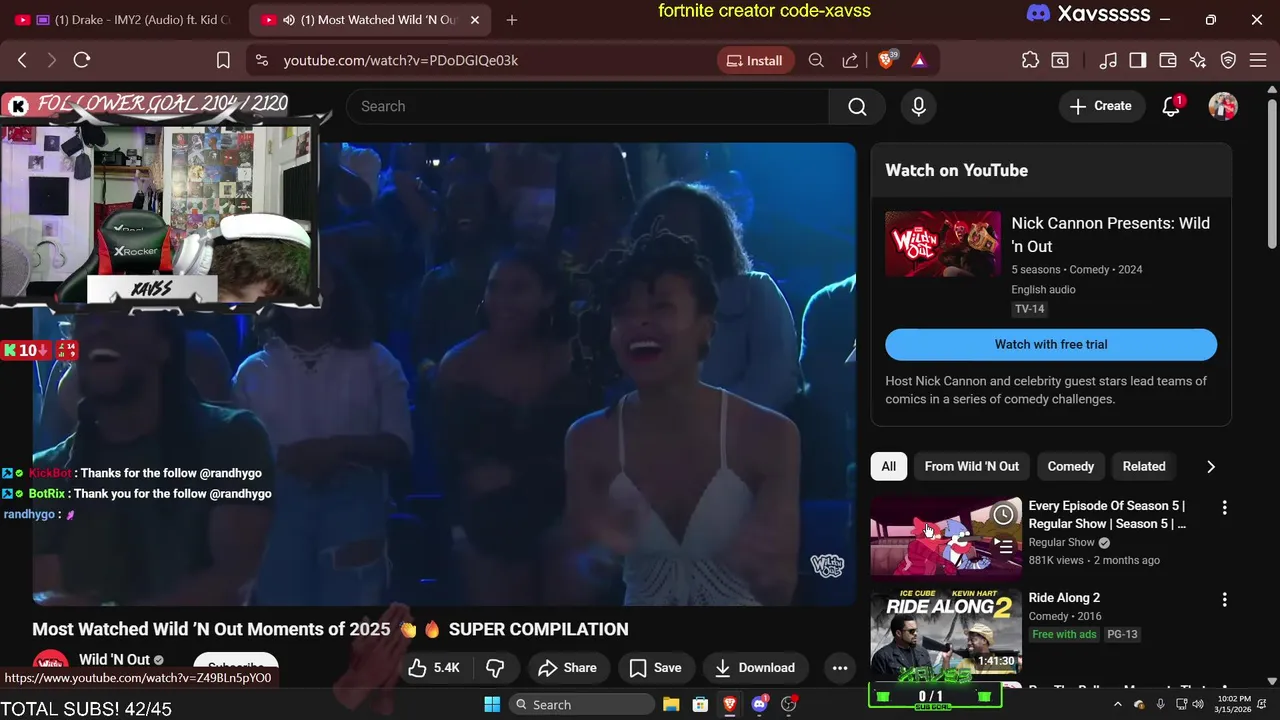The width and height of the screenshot is (1280, 720).
Task: Open the Create button menu
Action: [x=1101, y=106]
